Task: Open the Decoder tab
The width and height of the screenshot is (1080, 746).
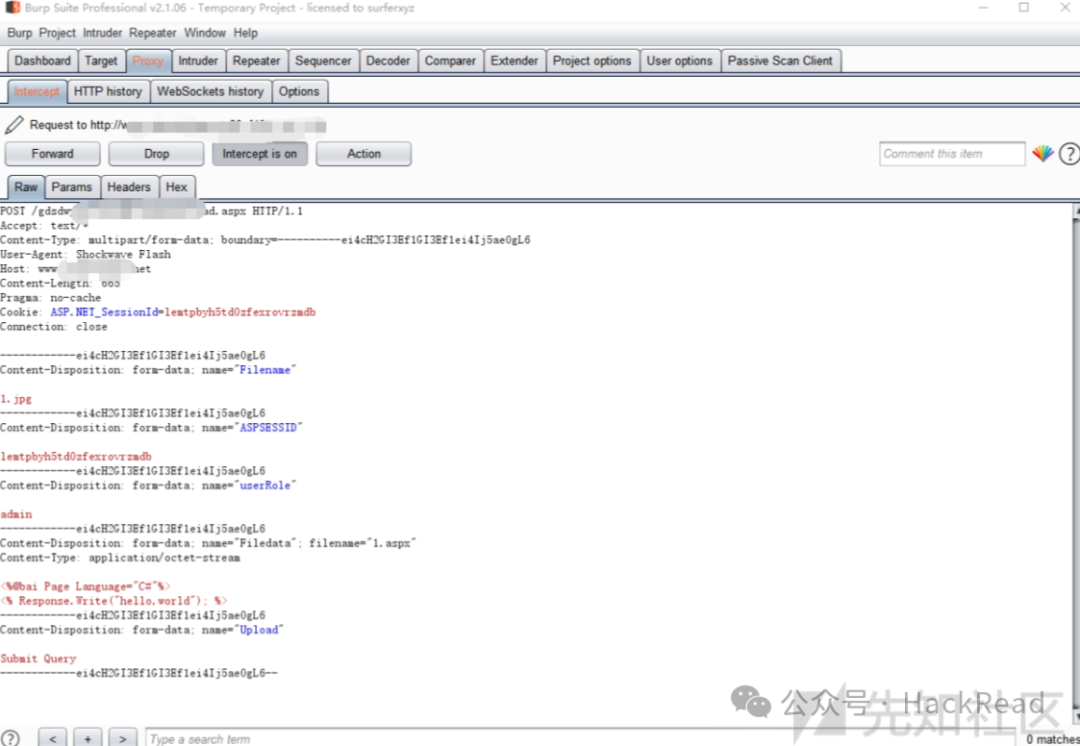Action: click(388, 61)
